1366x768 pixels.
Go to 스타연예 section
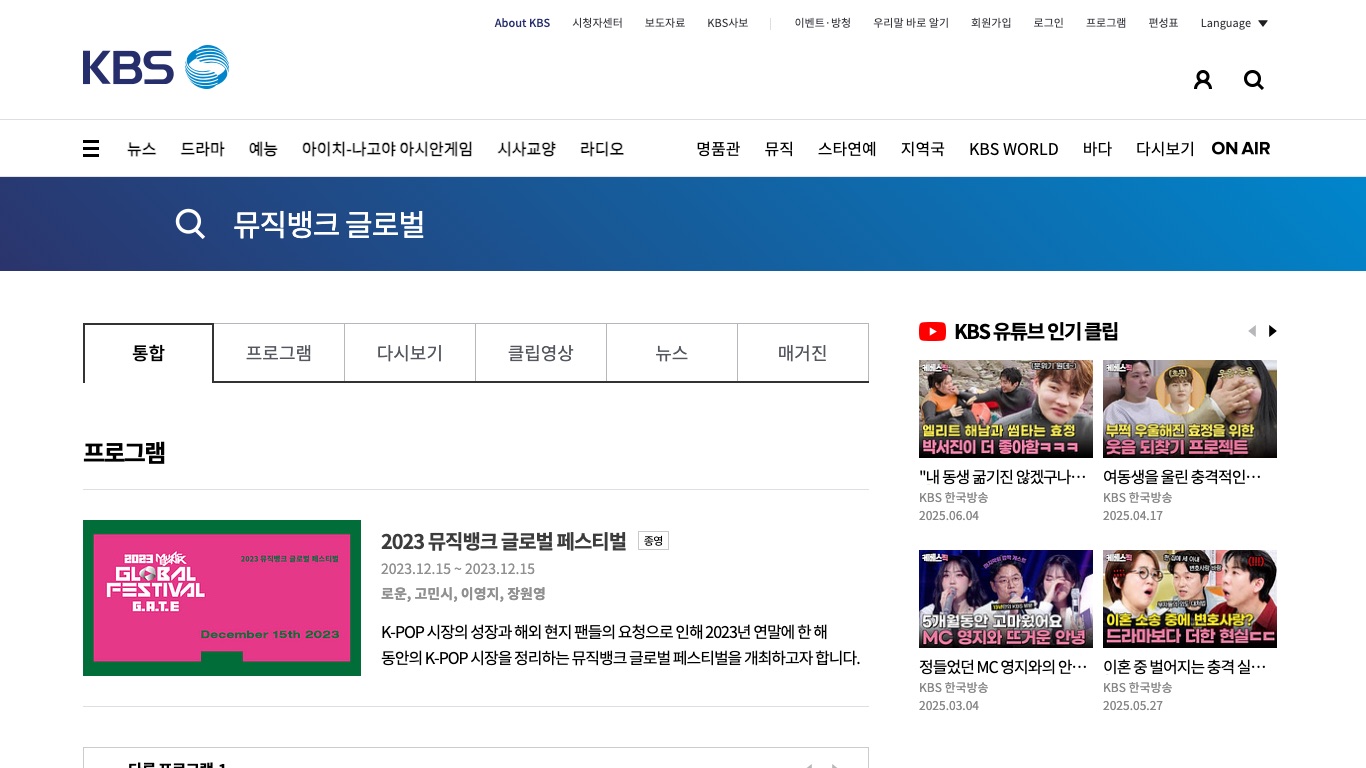tap(847, 149)
